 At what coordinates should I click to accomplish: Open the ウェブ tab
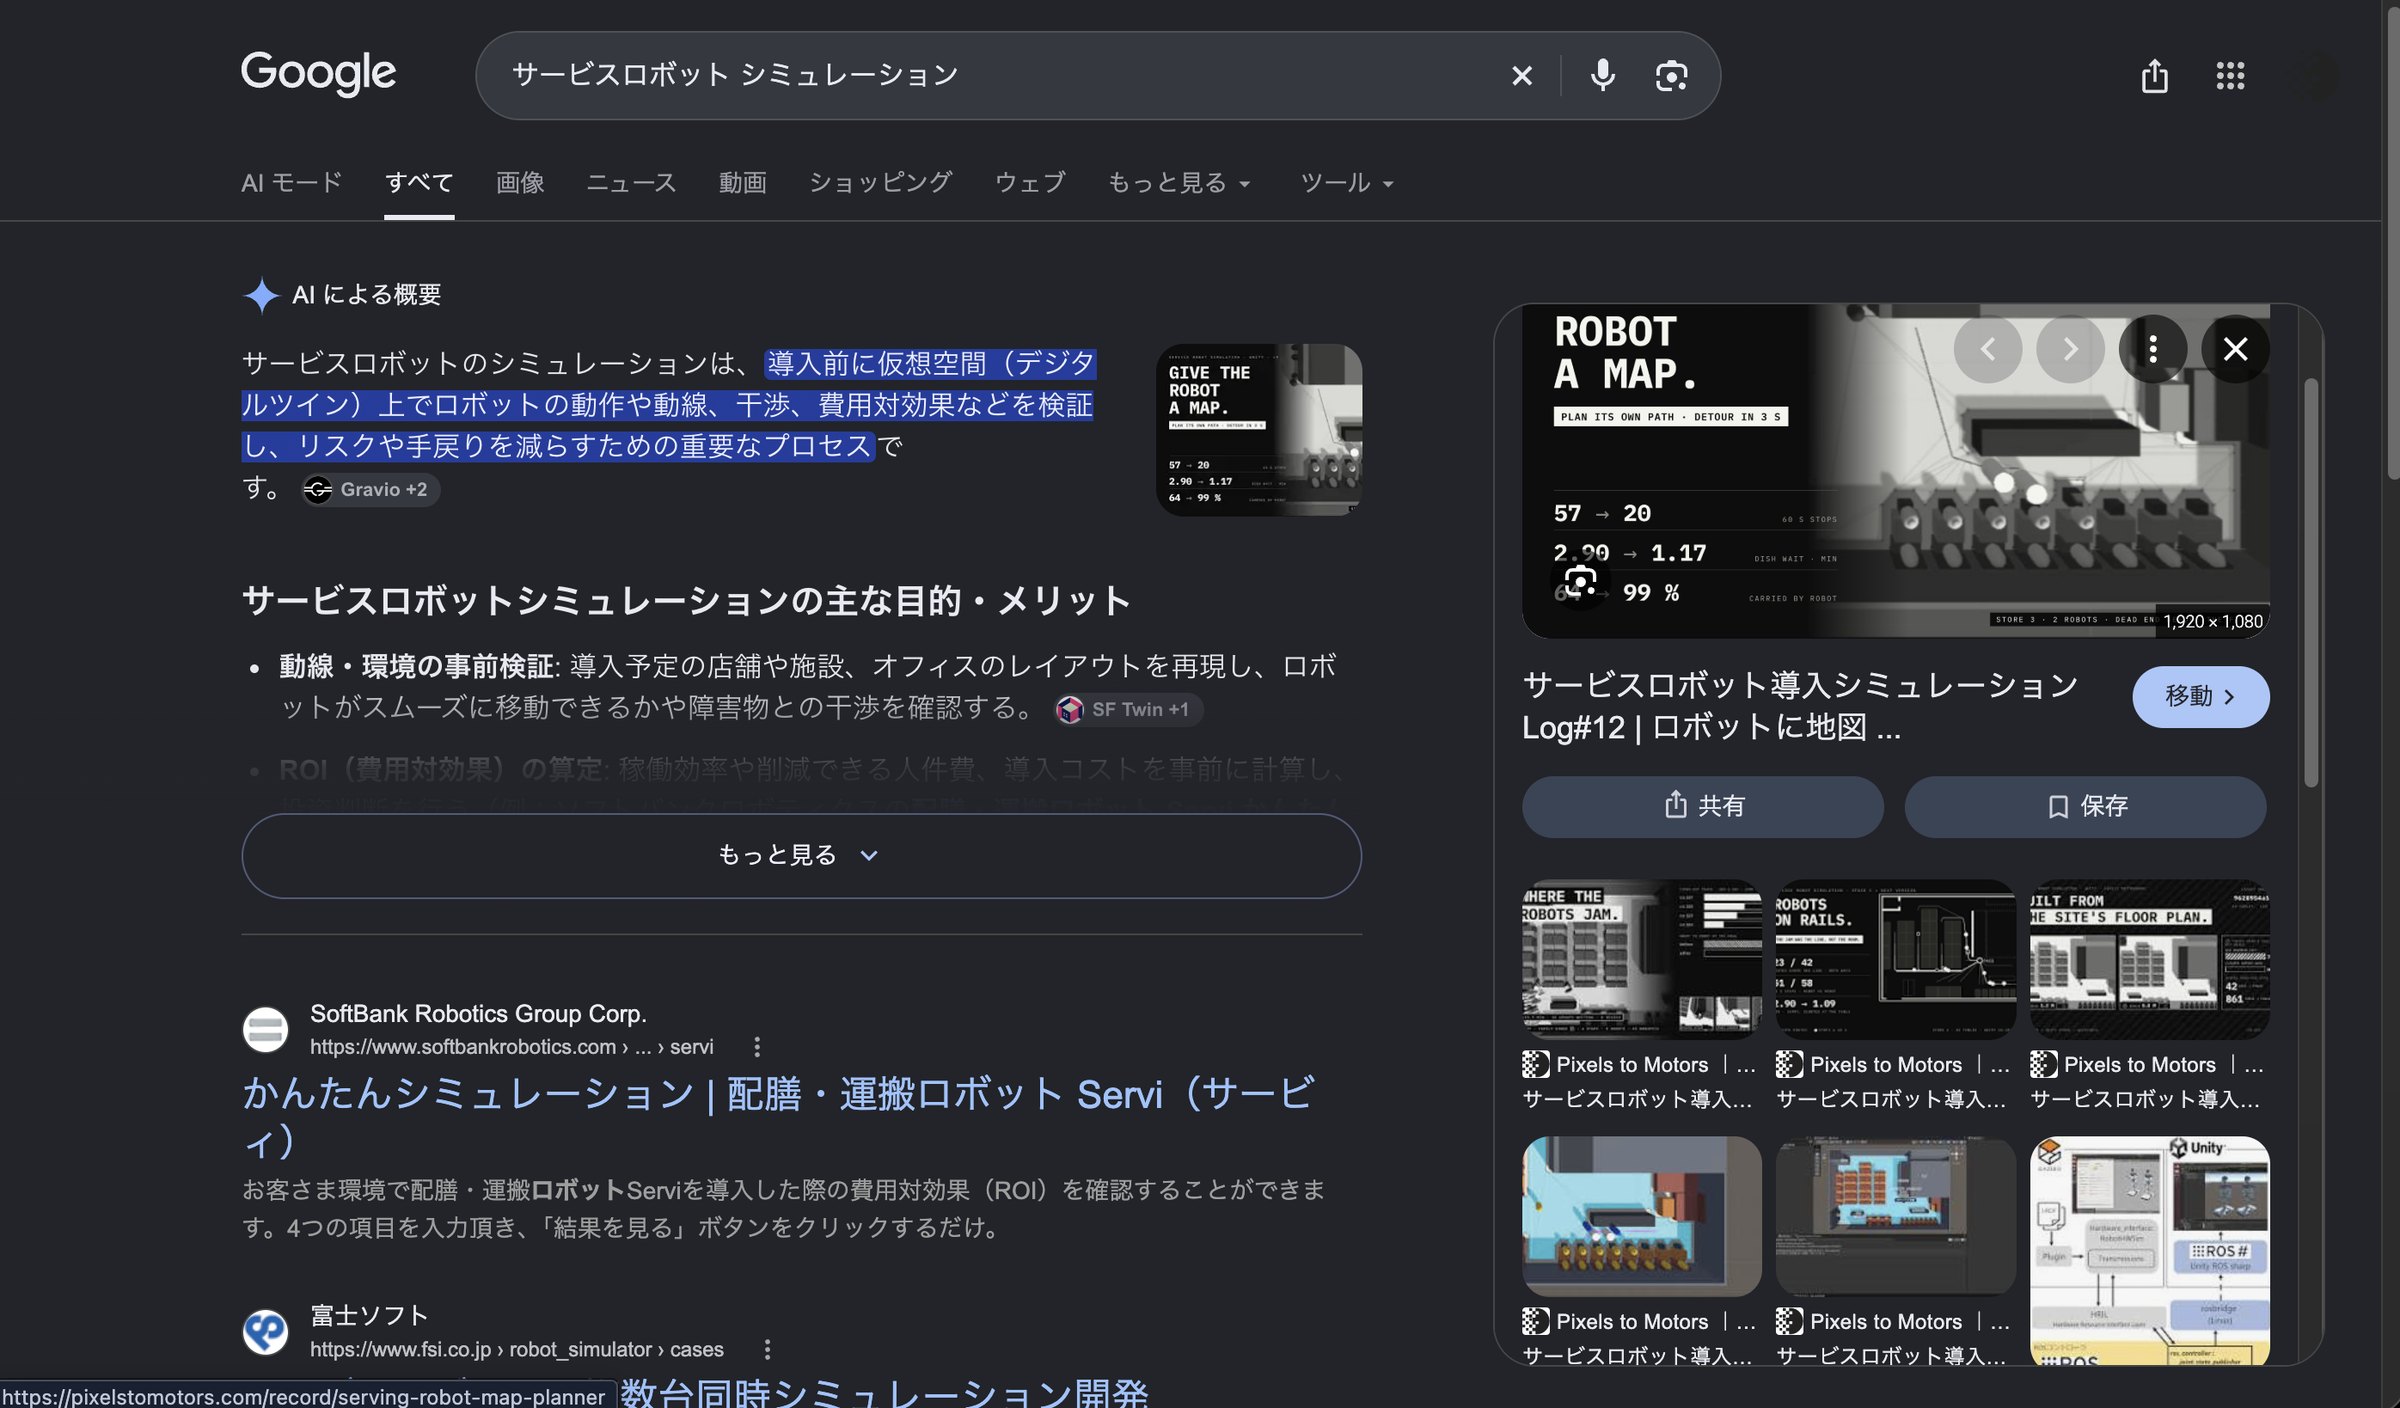1030,183
